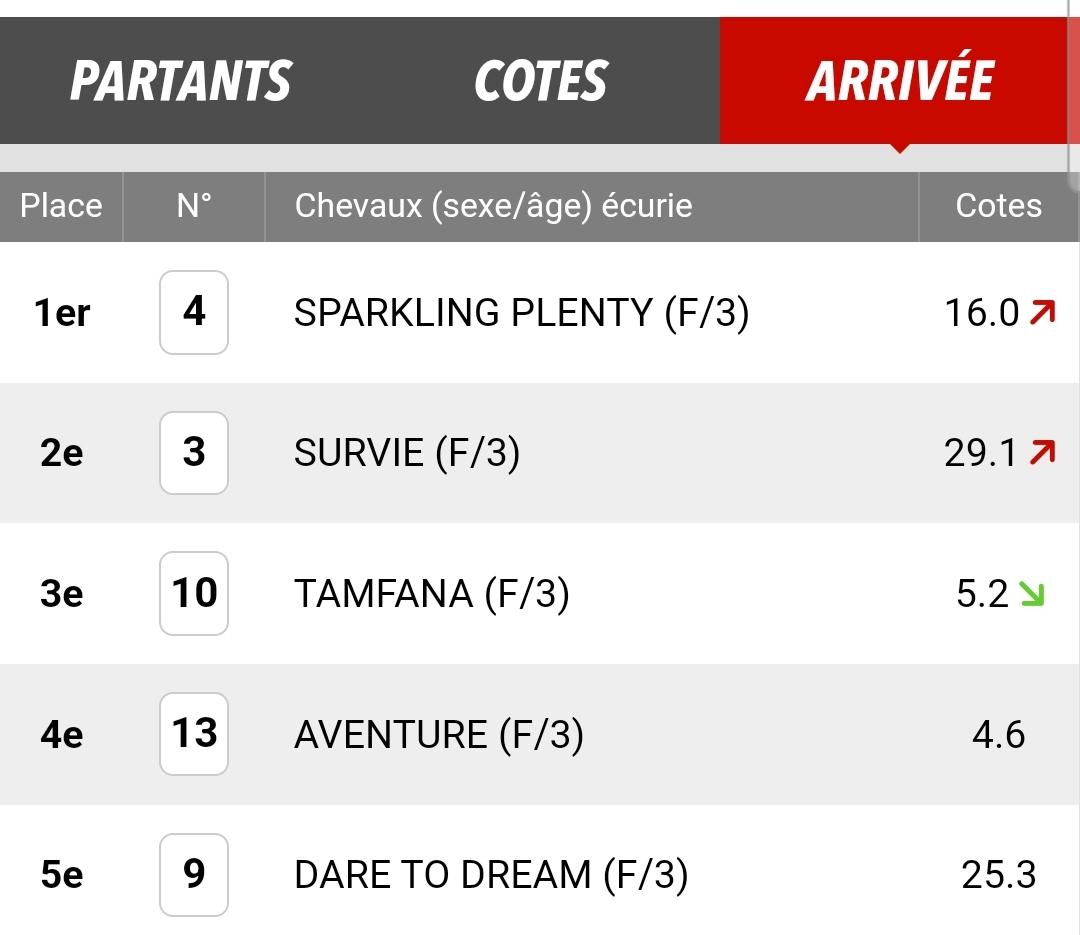Image resolution: width=1080 pixels, height=935 pixels.
Task: Select the ARRIVÉE tab
Action: coord(899,81)
